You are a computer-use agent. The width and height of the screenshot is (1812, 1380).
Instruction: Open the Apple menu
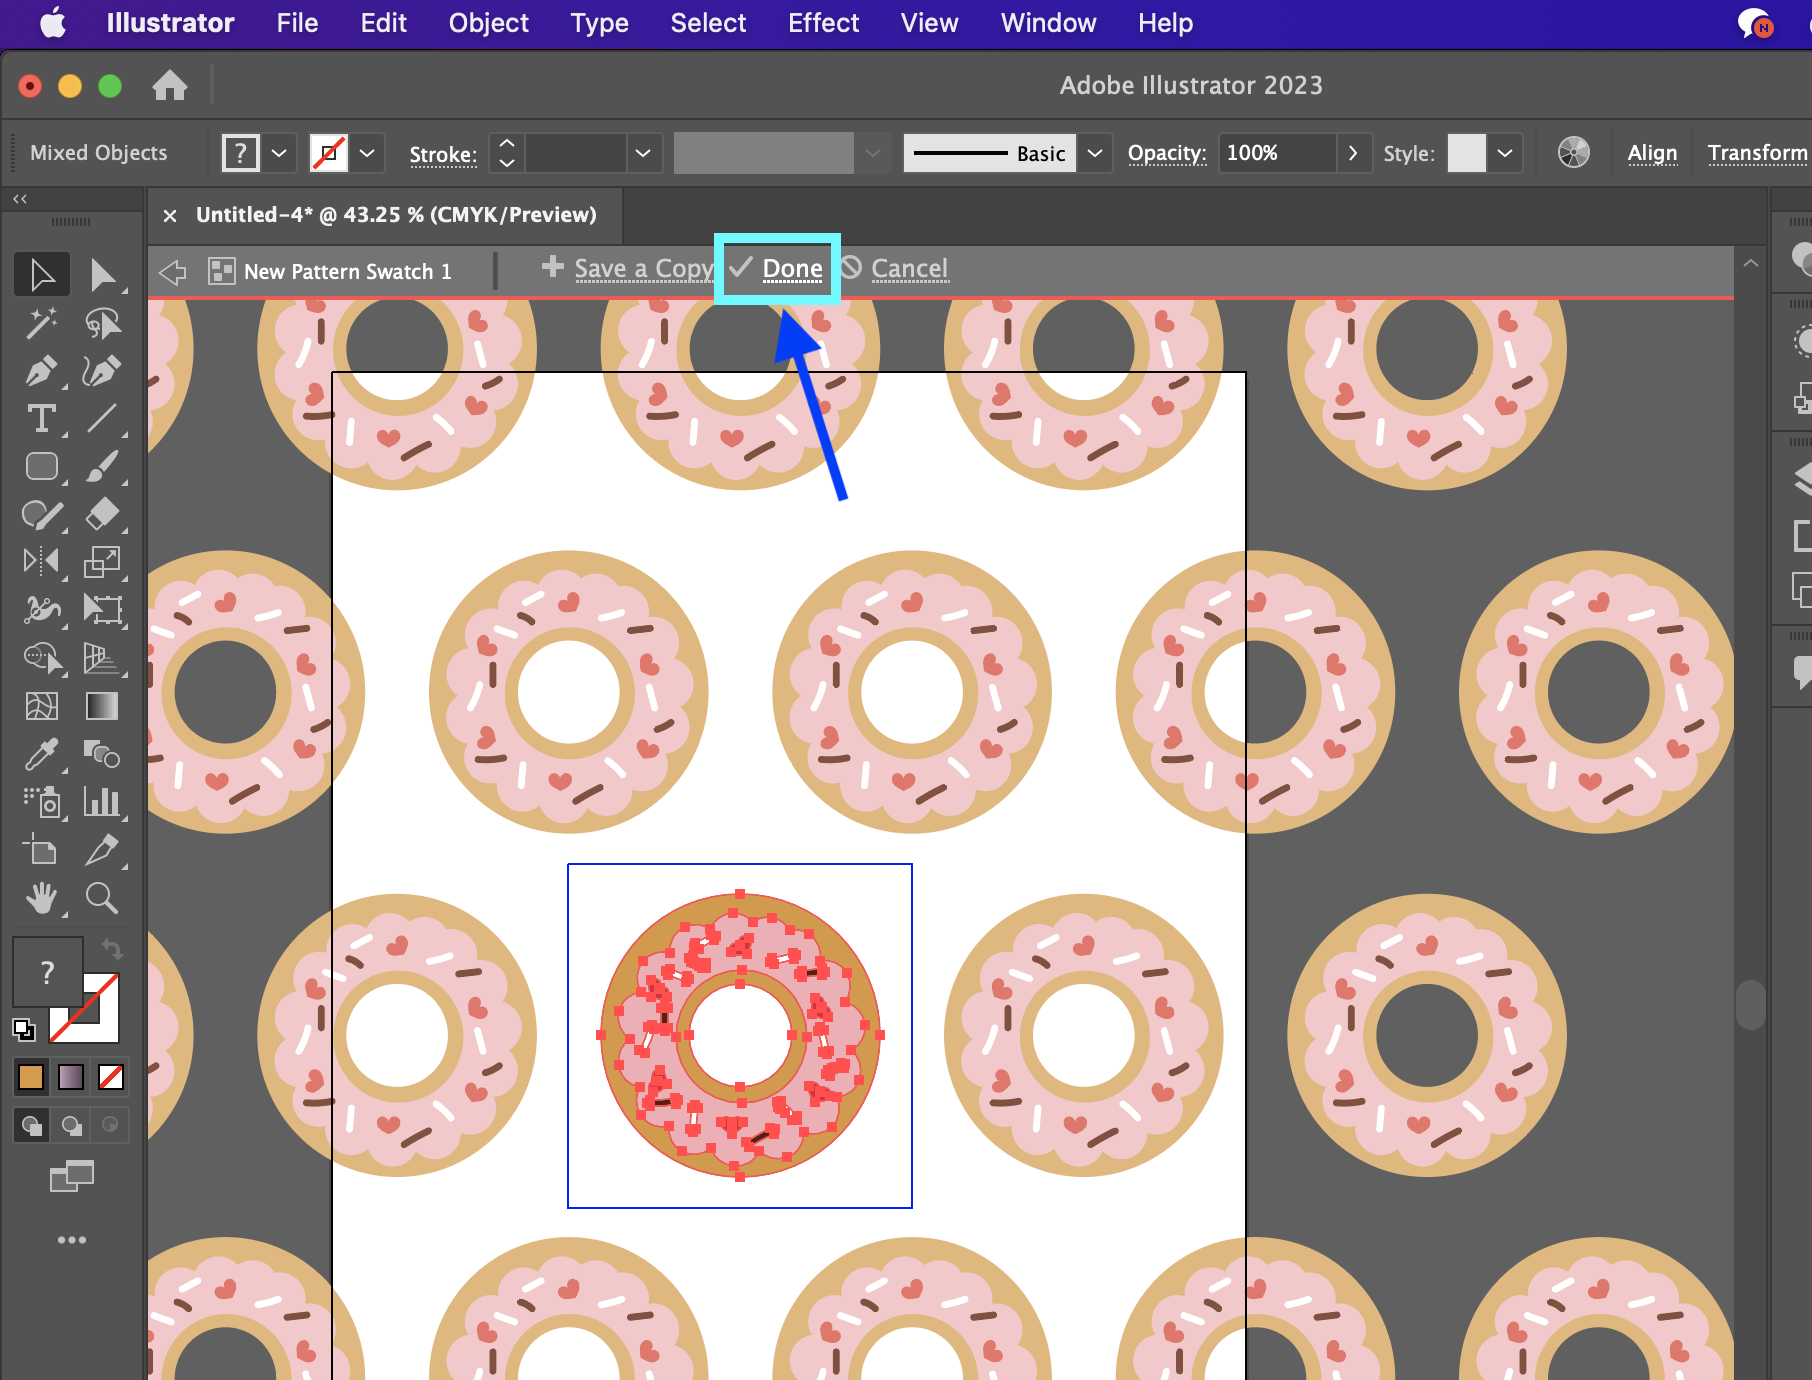coord(53,22)
